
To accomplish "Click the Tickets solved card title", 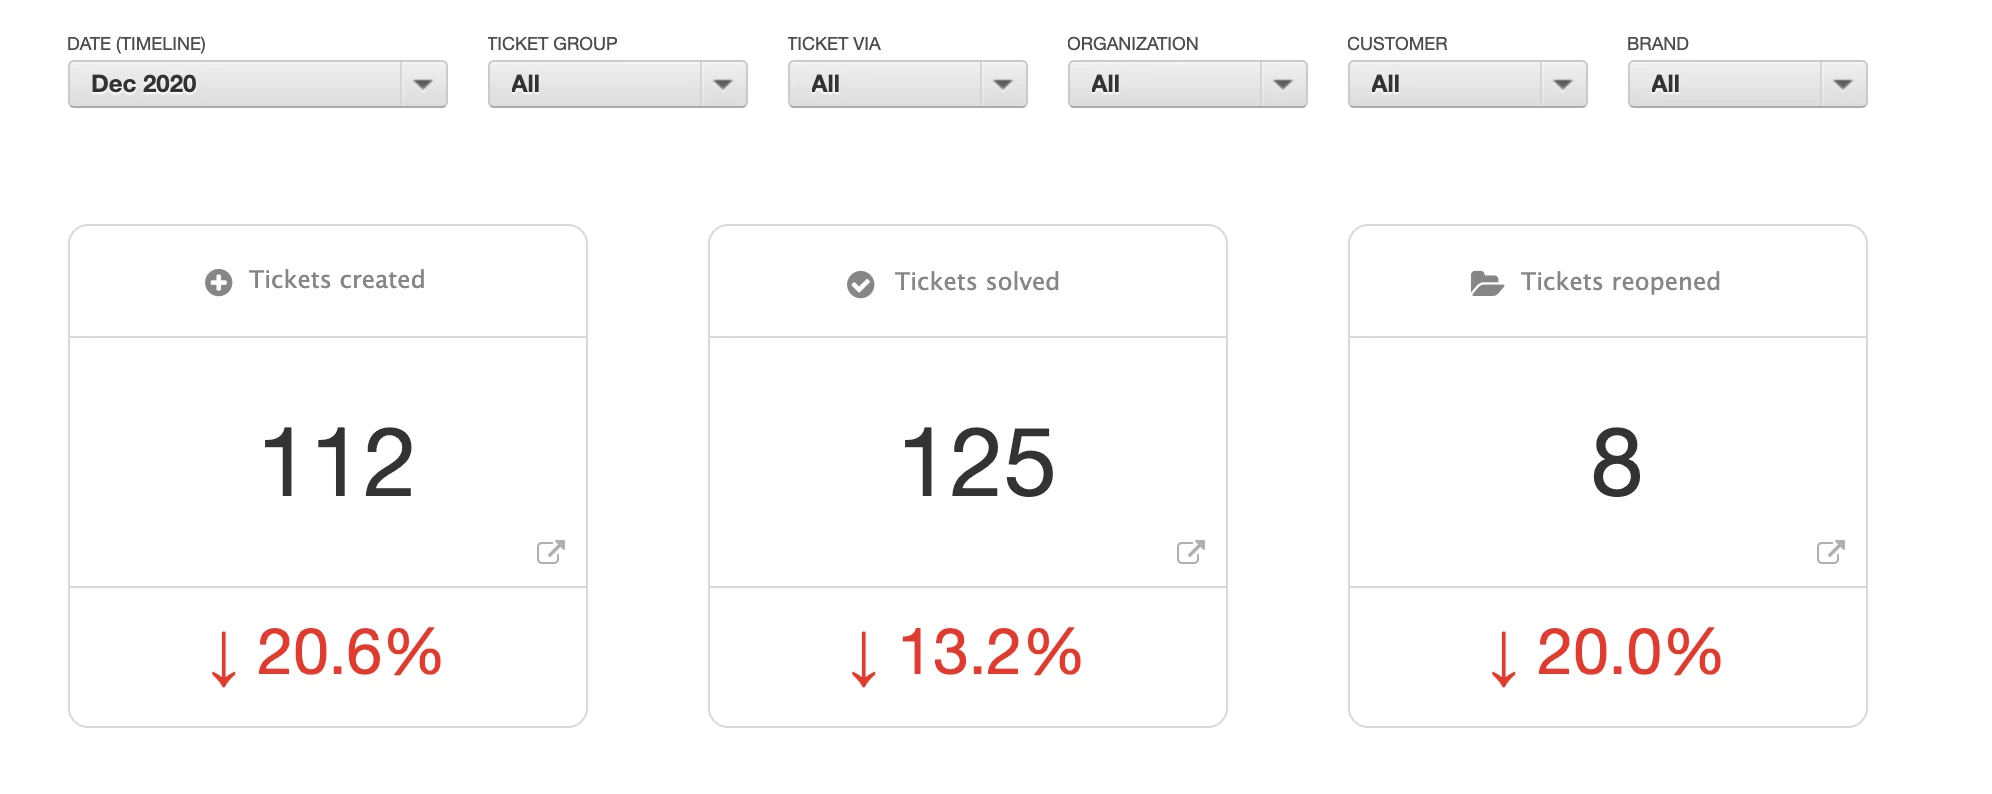I will 976,282.
